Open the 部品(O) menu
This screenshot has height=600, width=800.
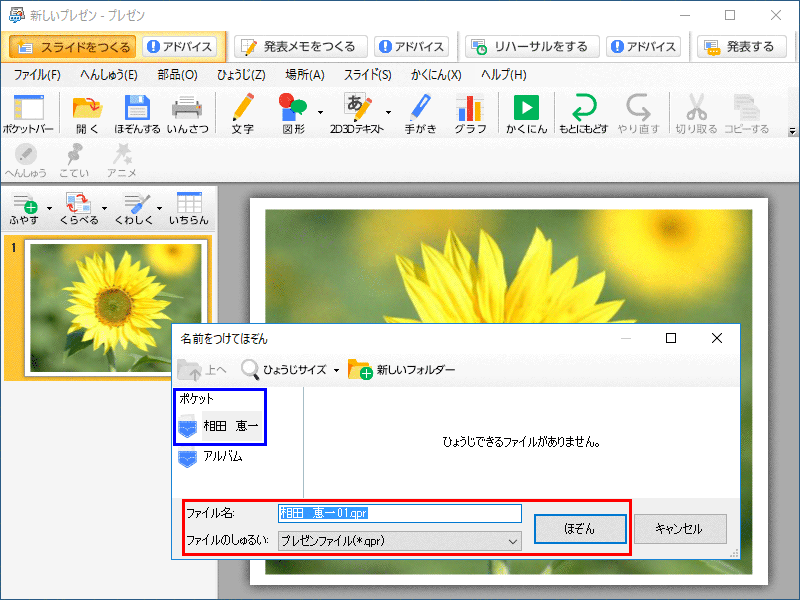[x=178, y=75]
